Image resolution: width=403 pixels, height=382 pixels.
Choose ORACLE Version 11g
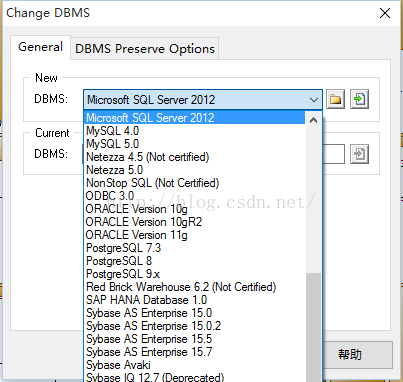(x=195, y=235)
